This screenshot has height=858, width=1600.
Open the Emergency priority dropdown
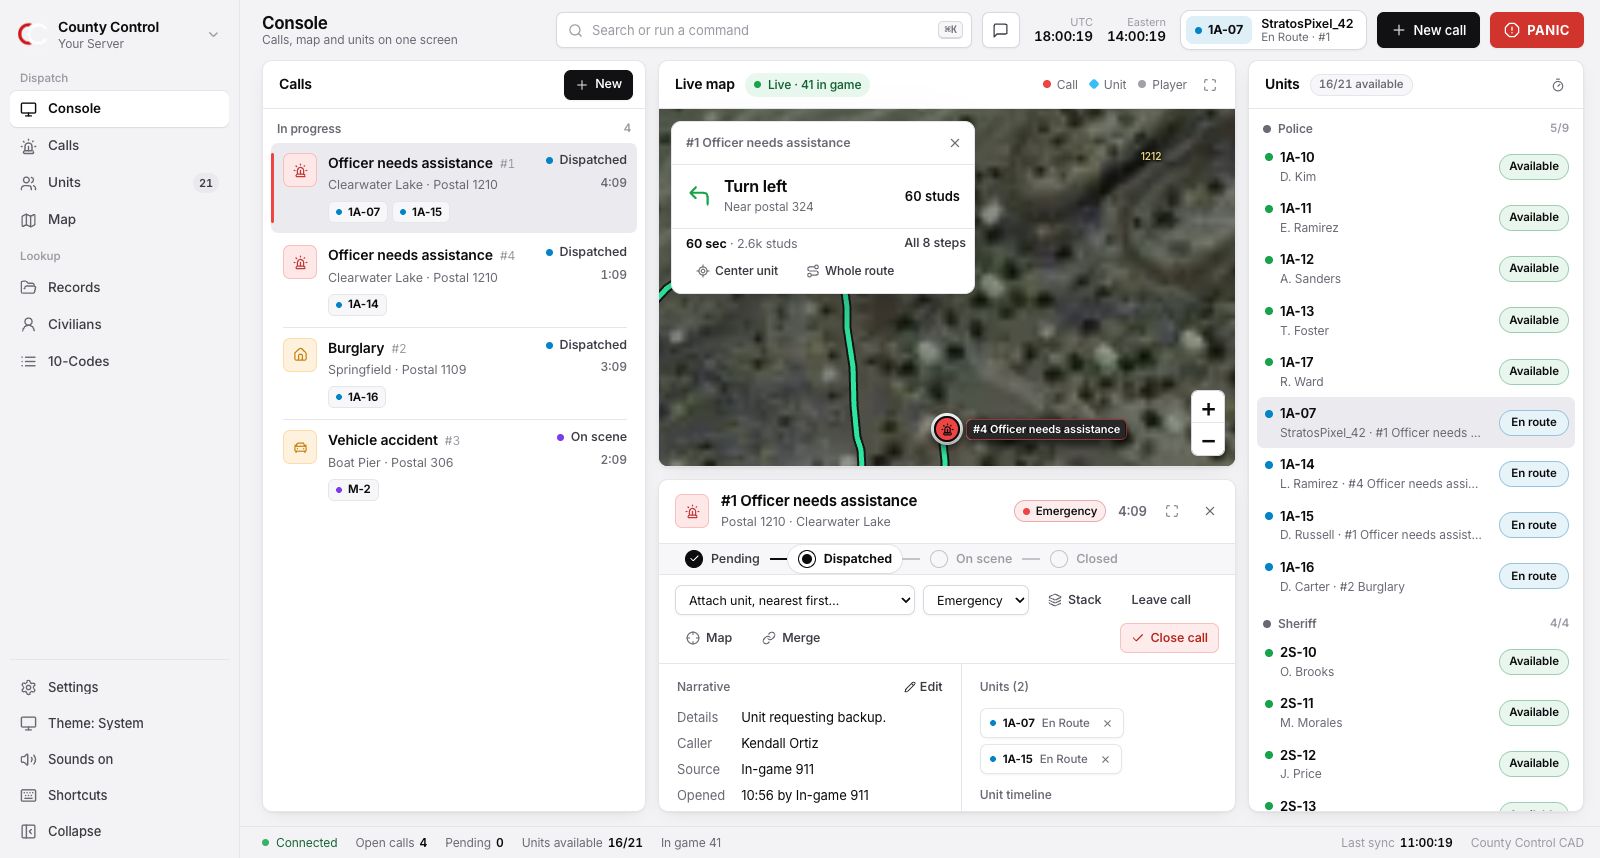pos(976,600)
